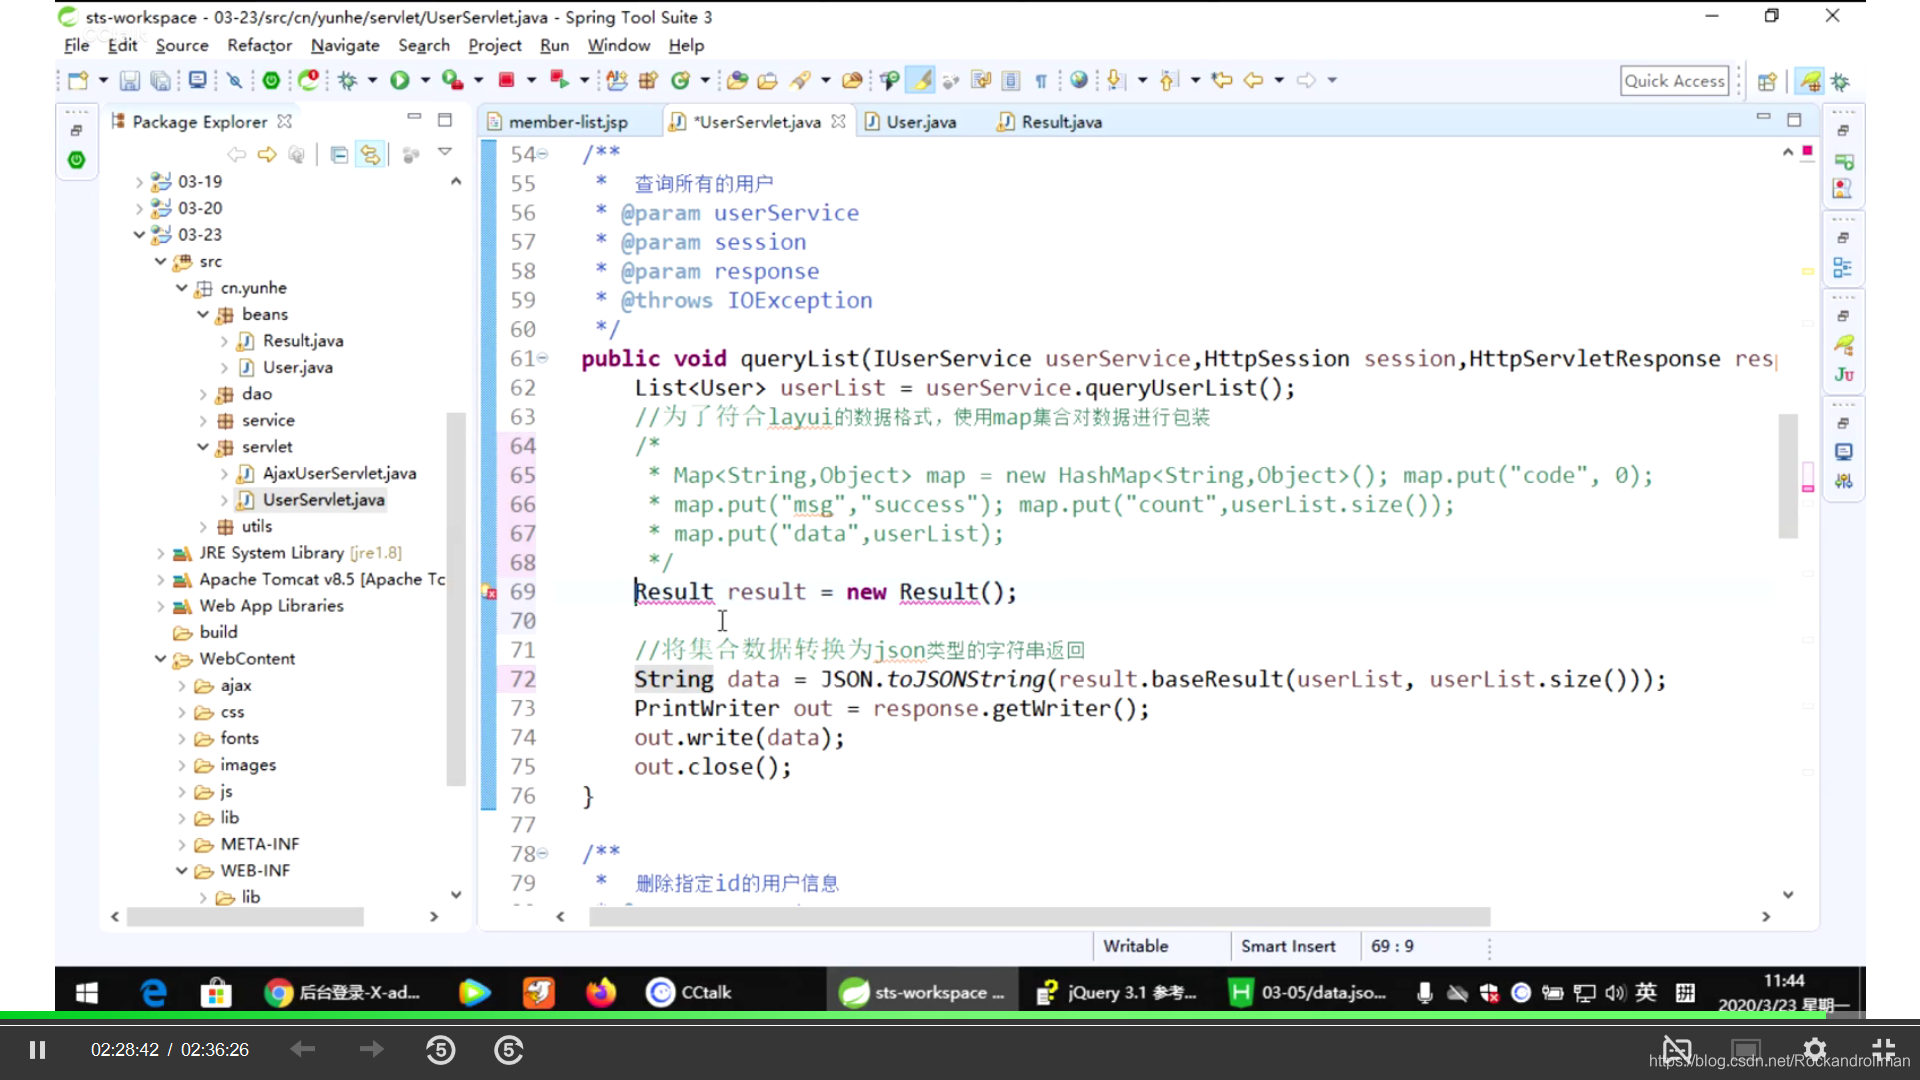Viewport: 1920px width, 1080px height.
Task: Select AjaxUserServlet.java in the tree
Action: click(338, 474)
